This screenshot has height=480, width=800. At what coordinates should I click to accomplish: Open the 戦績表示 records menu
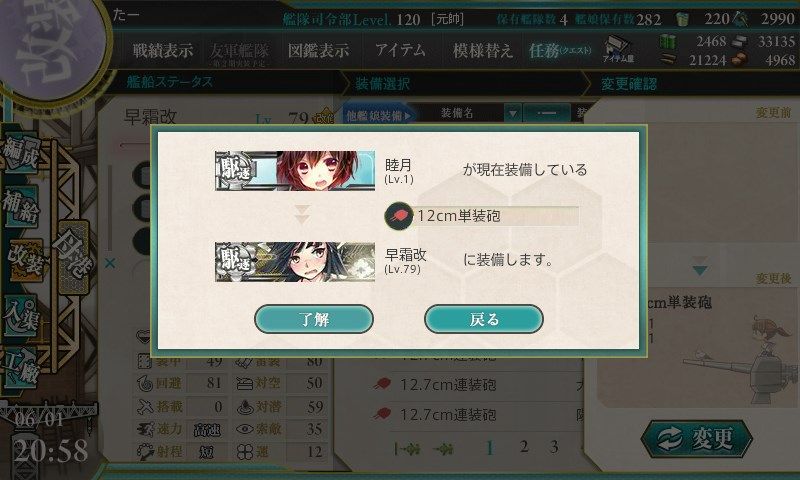pos(163,50)
